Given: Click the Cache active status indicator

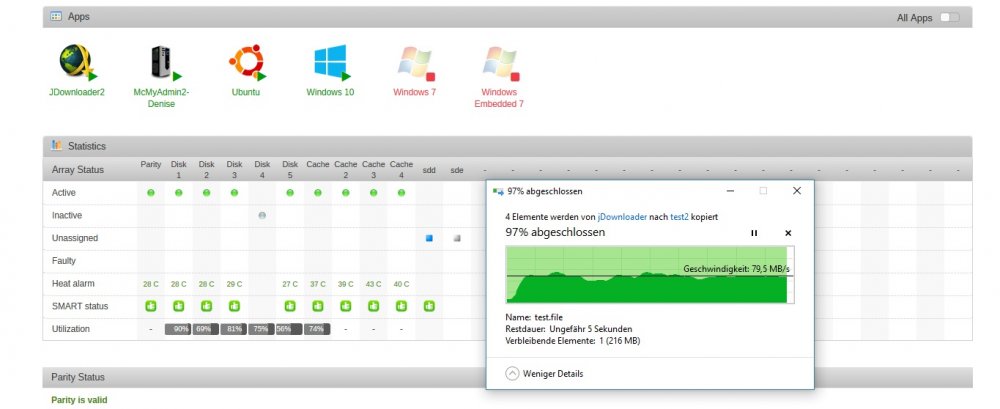Looking at the screenshot, I should pos(318,193).
